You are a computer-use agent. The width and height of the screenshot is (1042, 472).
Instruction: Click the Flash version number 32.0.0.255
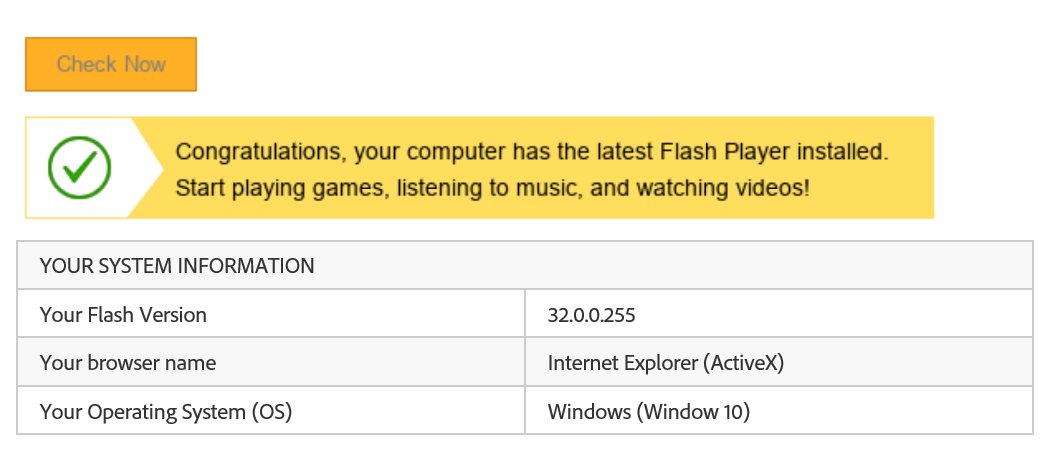(x=591, y=314)
